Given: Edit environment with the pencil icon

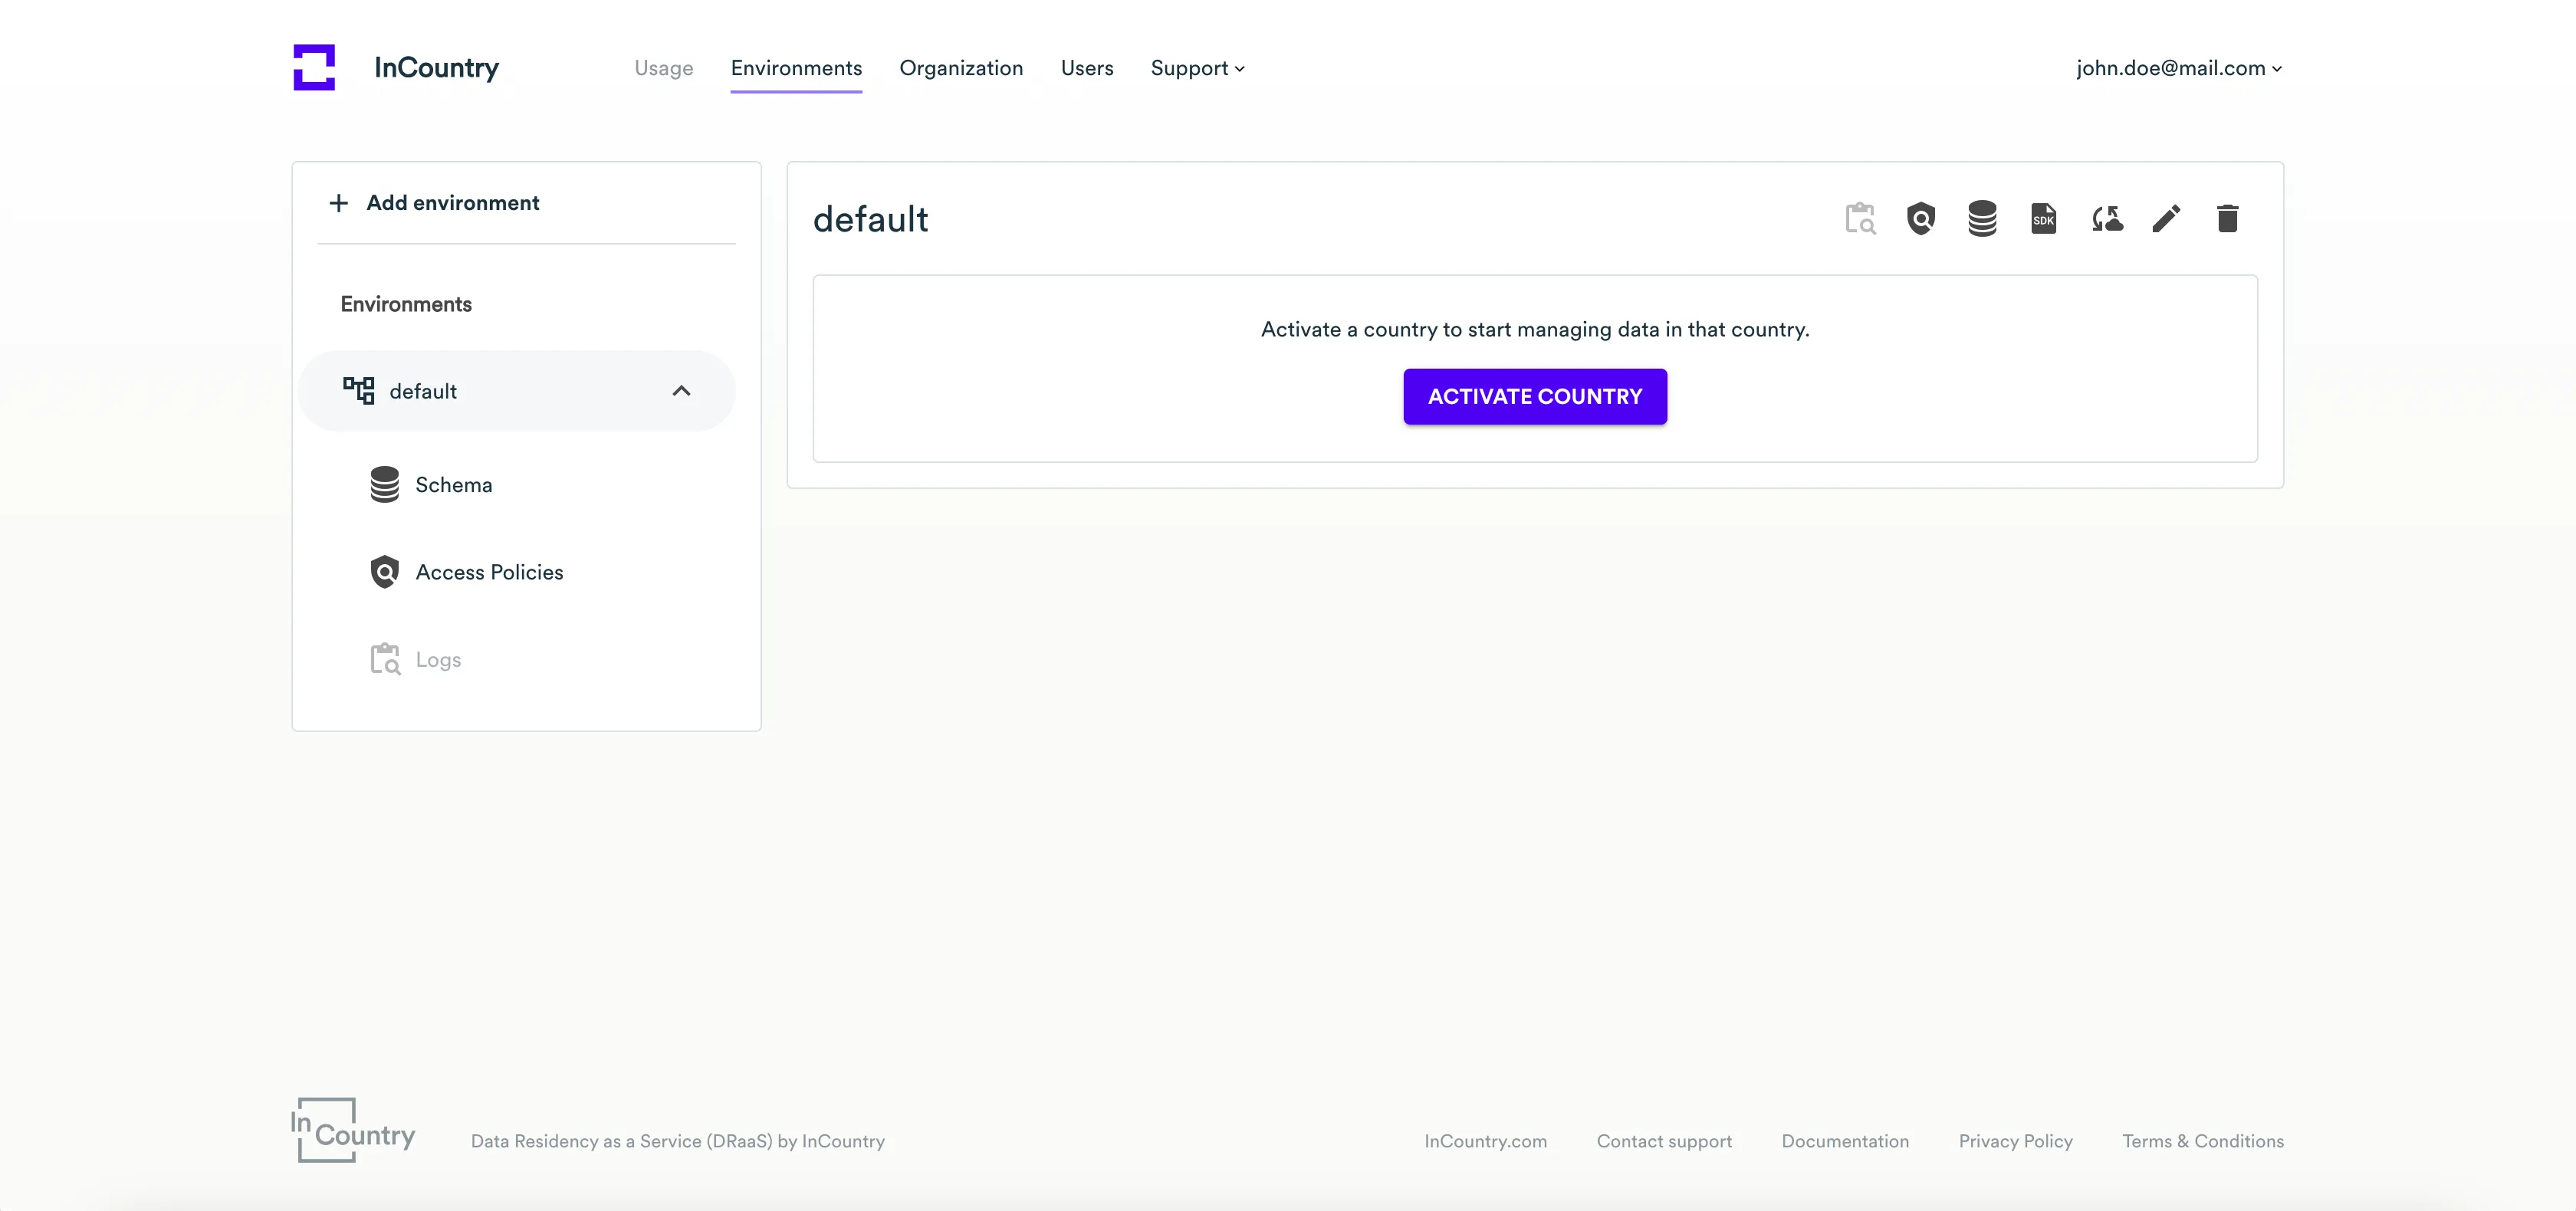Looking at the screenshot, I should pyautogui.click(x=2166, y=219).
